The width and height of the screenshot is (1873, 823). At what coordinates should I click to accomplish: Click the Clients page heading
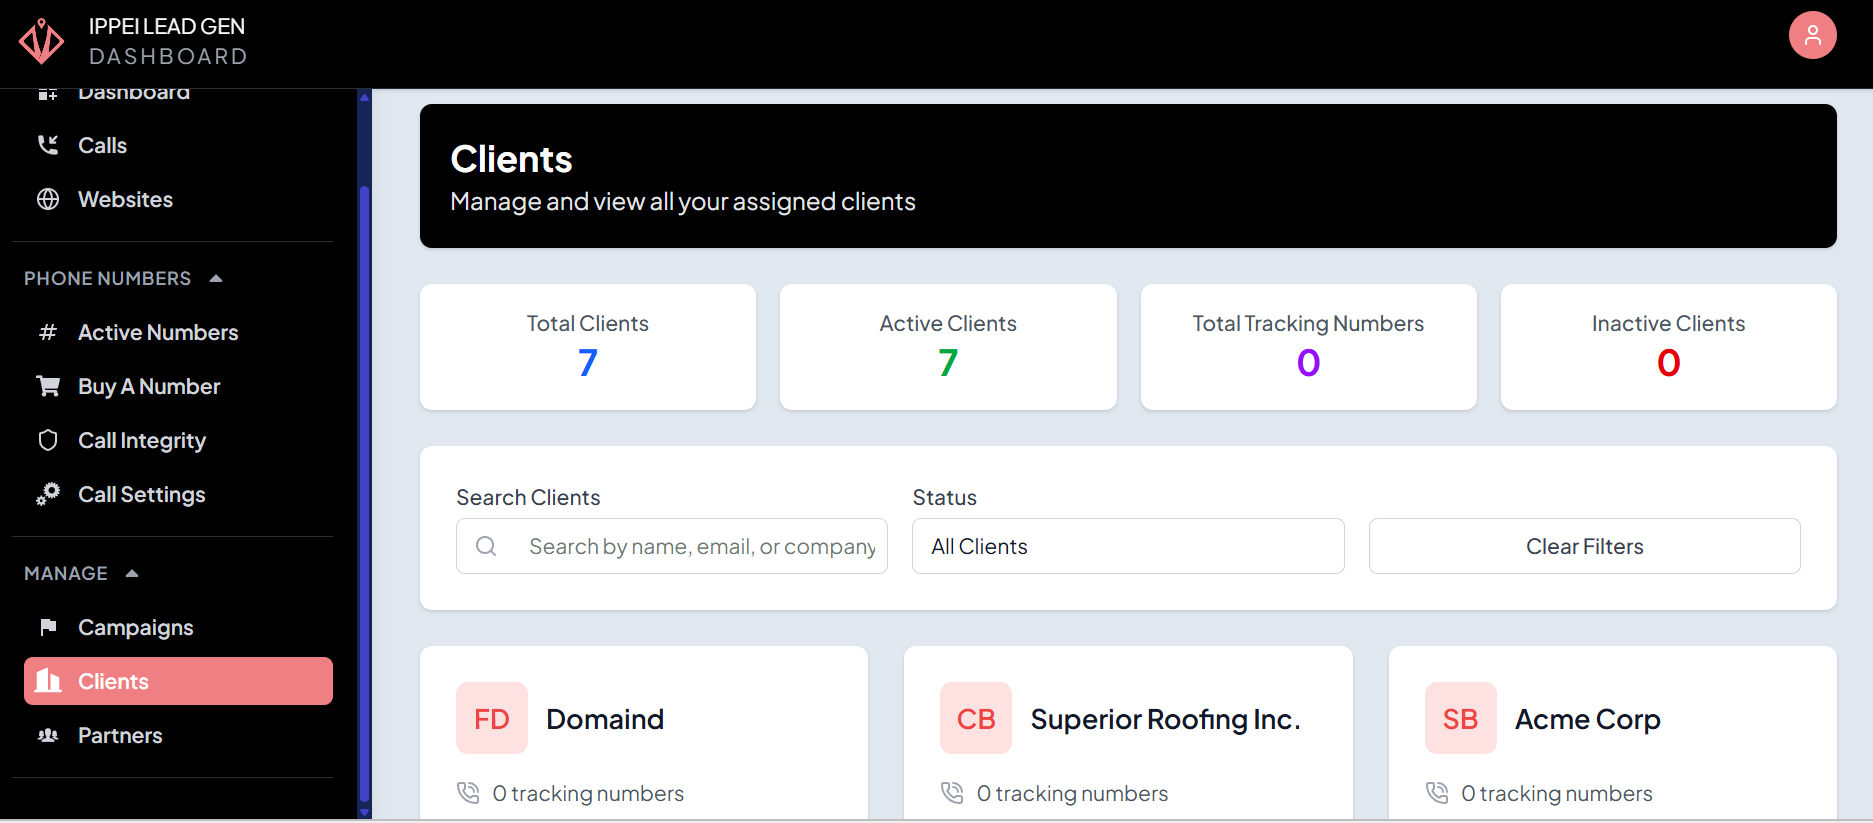tap(511, 159)
